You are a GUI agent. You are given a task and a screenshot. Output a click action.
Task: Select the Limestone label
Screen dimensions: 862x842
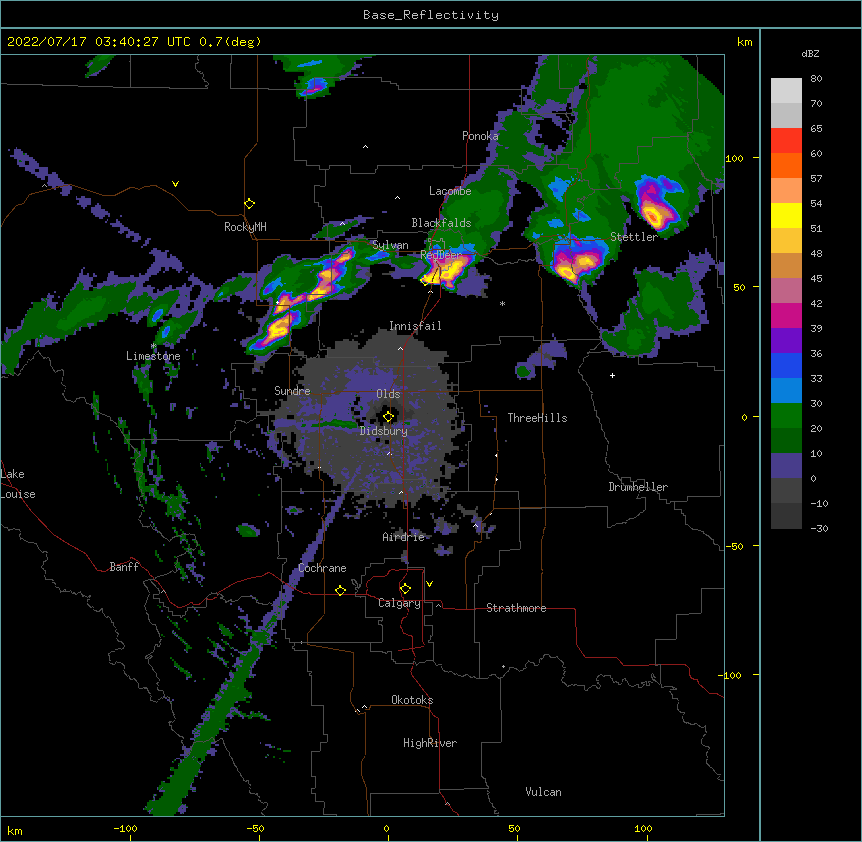[153, 356]
